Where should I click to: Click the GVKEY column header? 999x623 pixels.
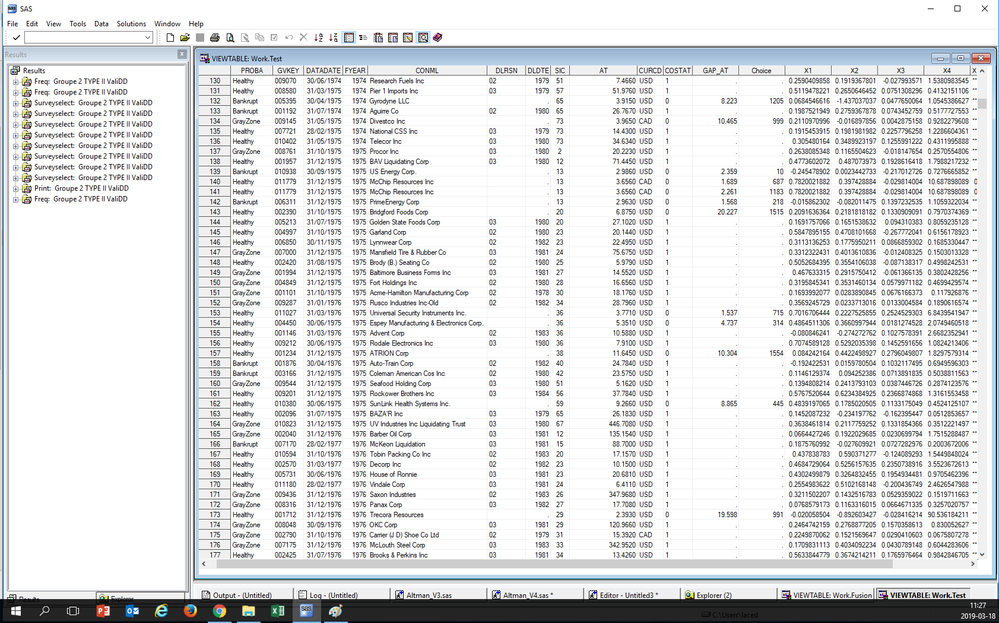coord(288,71)
